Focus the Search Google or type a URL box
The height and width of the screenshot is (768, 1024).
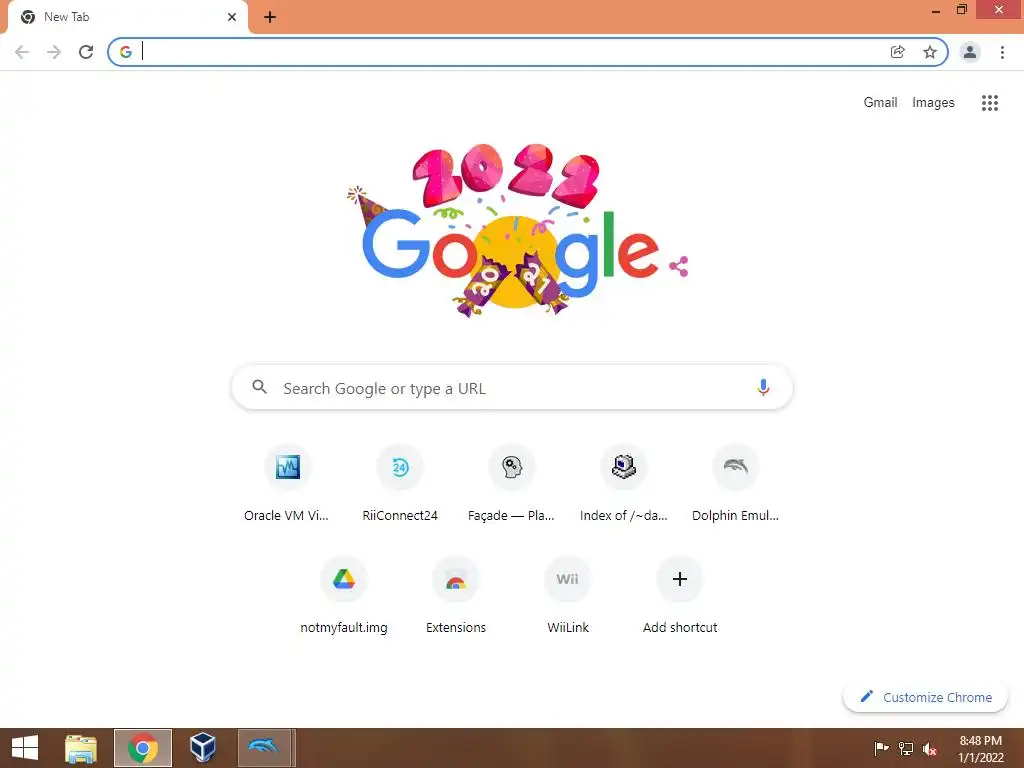[512, 388]
